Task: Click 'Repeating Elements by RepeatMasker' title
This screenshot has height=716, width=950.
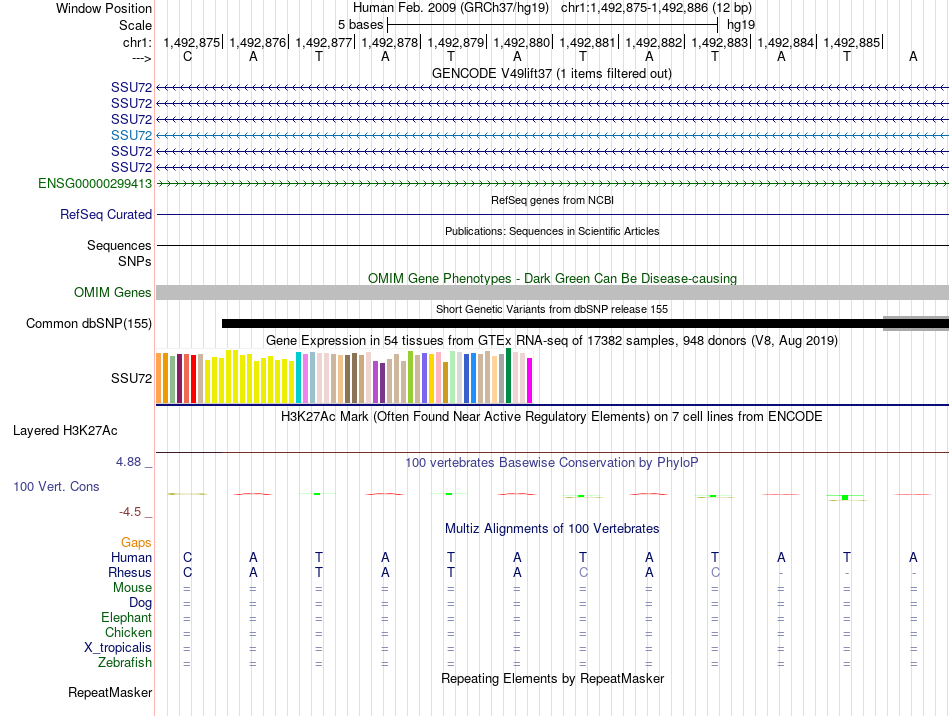Action: tap(552, 678)
